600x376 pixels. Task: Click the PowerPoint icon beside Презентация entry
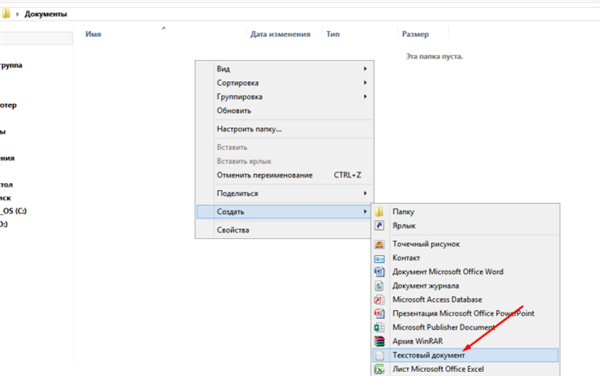(x=379, y=313)
